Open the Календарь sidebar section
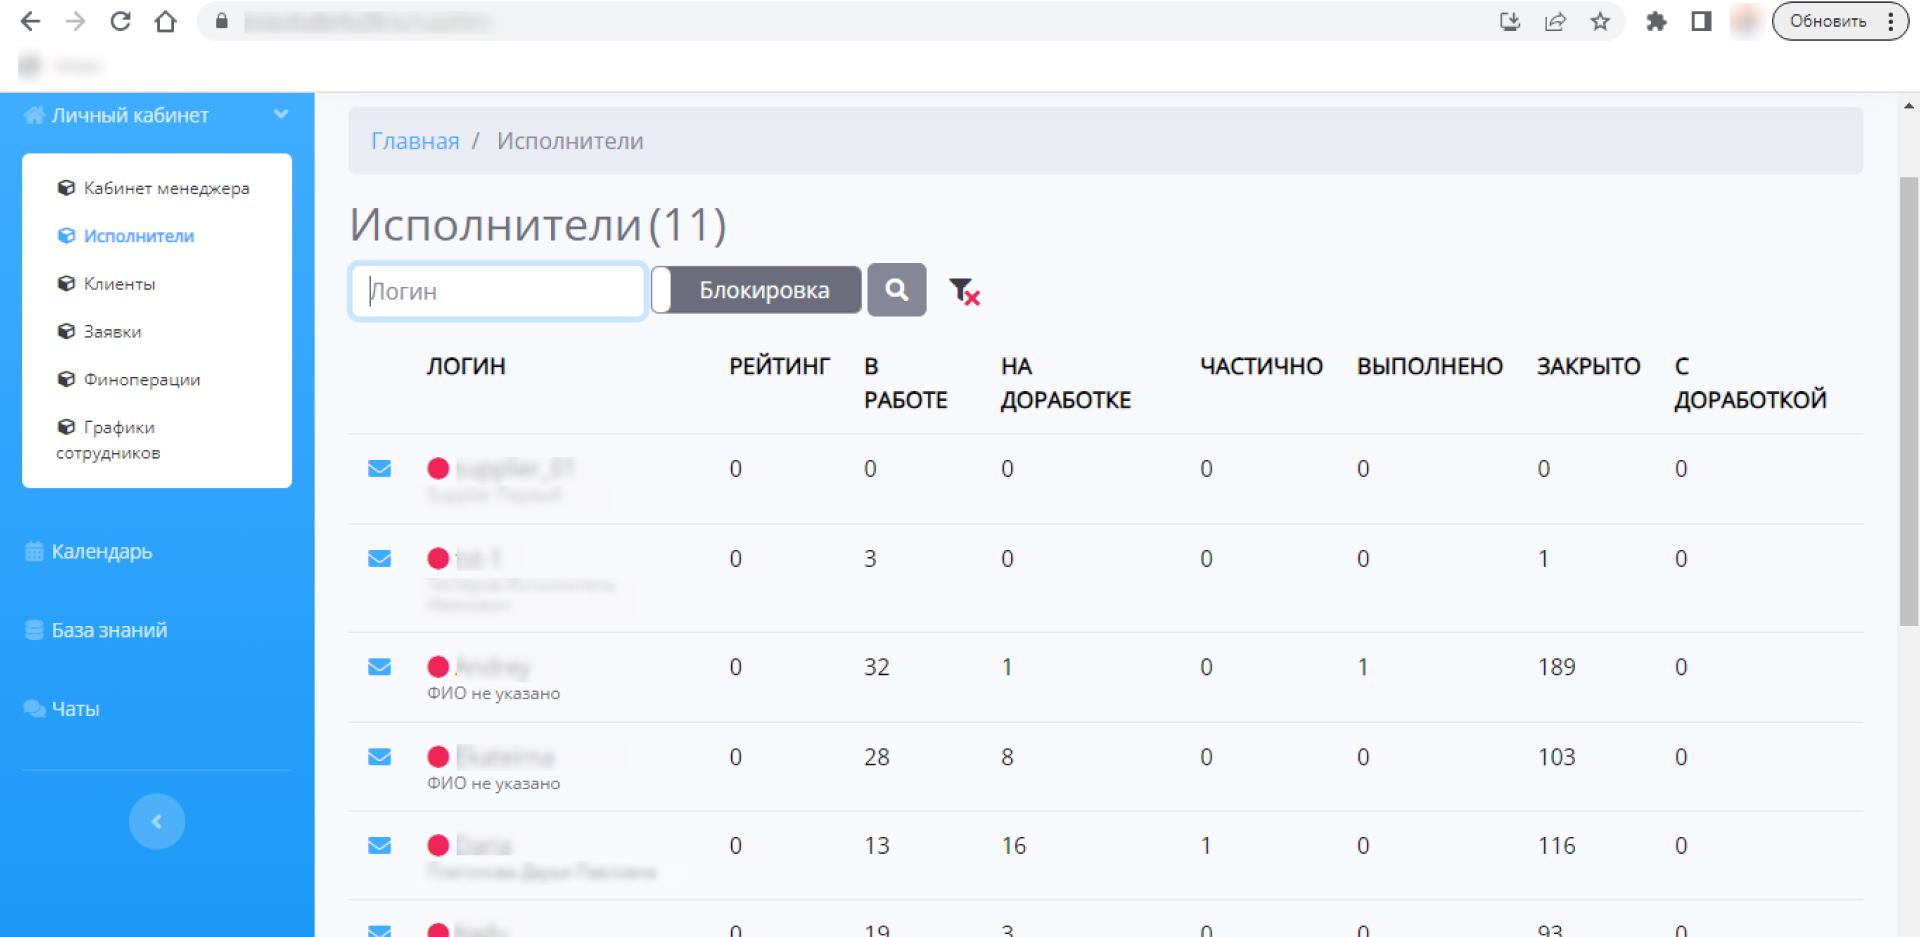The image size is (1920, 937). [101, 551]
